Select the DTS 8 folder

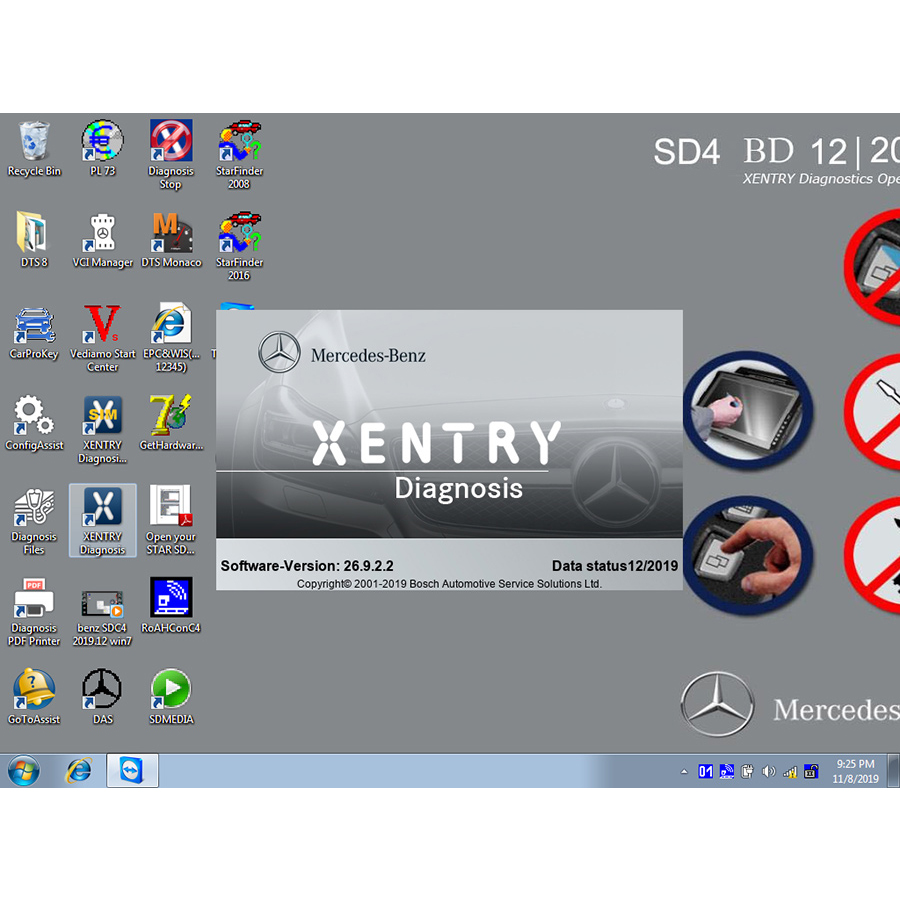tap(34, 235)
